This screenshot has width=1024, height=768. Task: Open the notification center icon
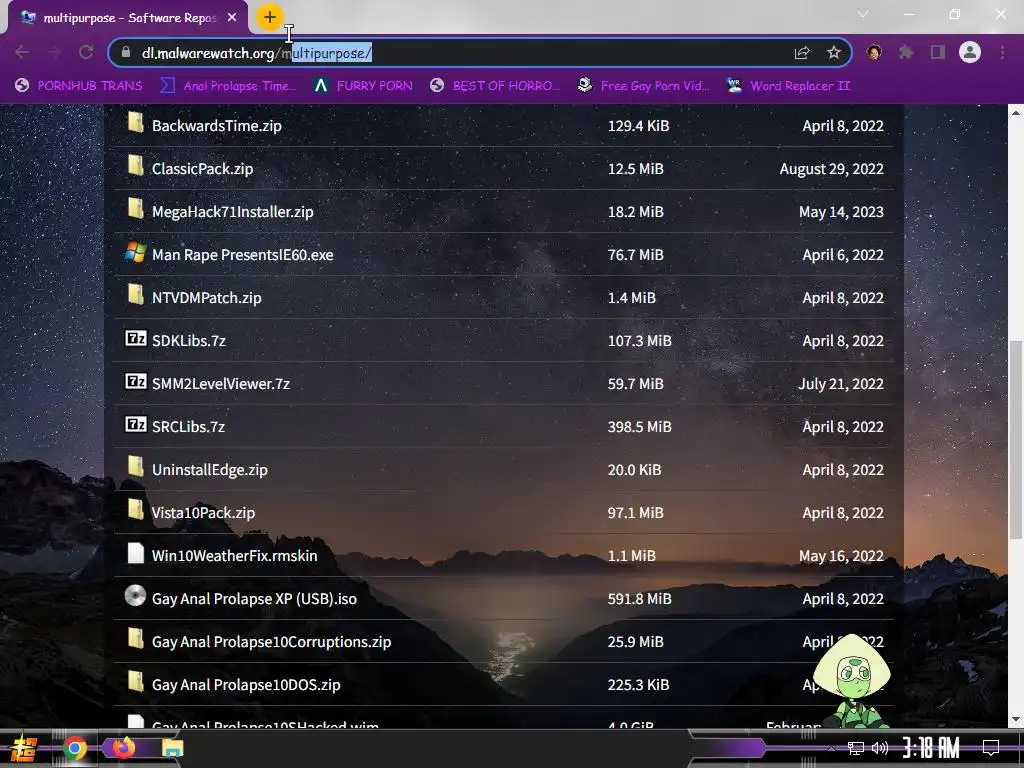[991, 748]
